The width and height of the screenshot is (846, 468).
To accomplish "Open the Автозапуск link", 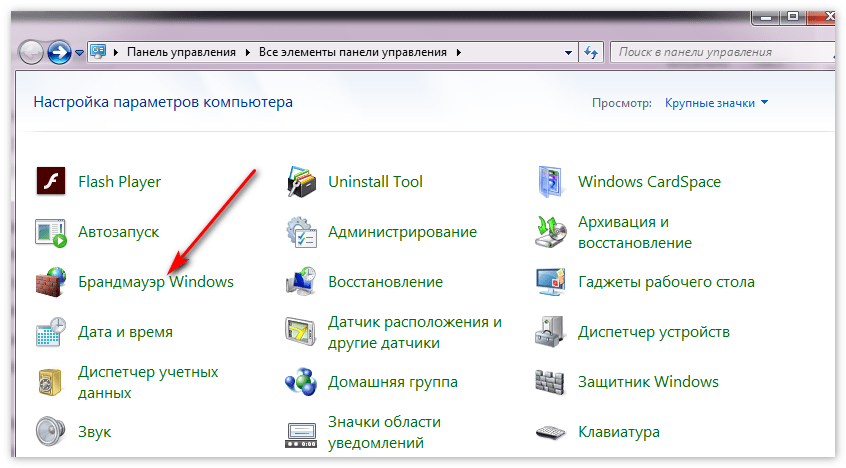I will tap(118, 232).
